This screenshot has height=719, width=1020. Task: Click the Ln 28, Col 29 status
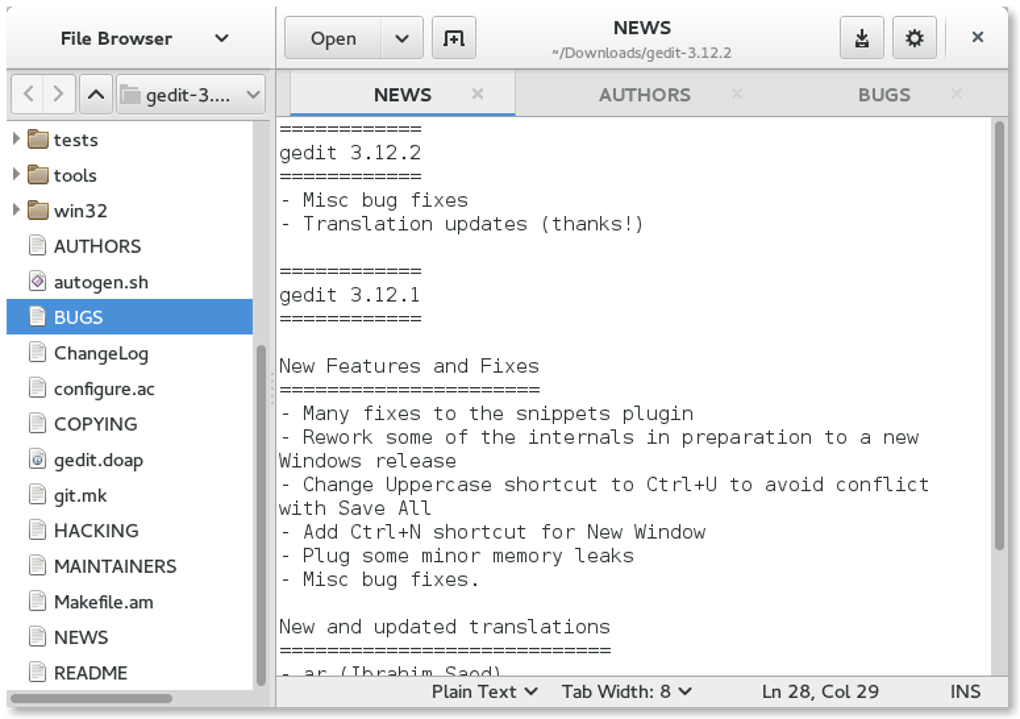coord(820,692)
